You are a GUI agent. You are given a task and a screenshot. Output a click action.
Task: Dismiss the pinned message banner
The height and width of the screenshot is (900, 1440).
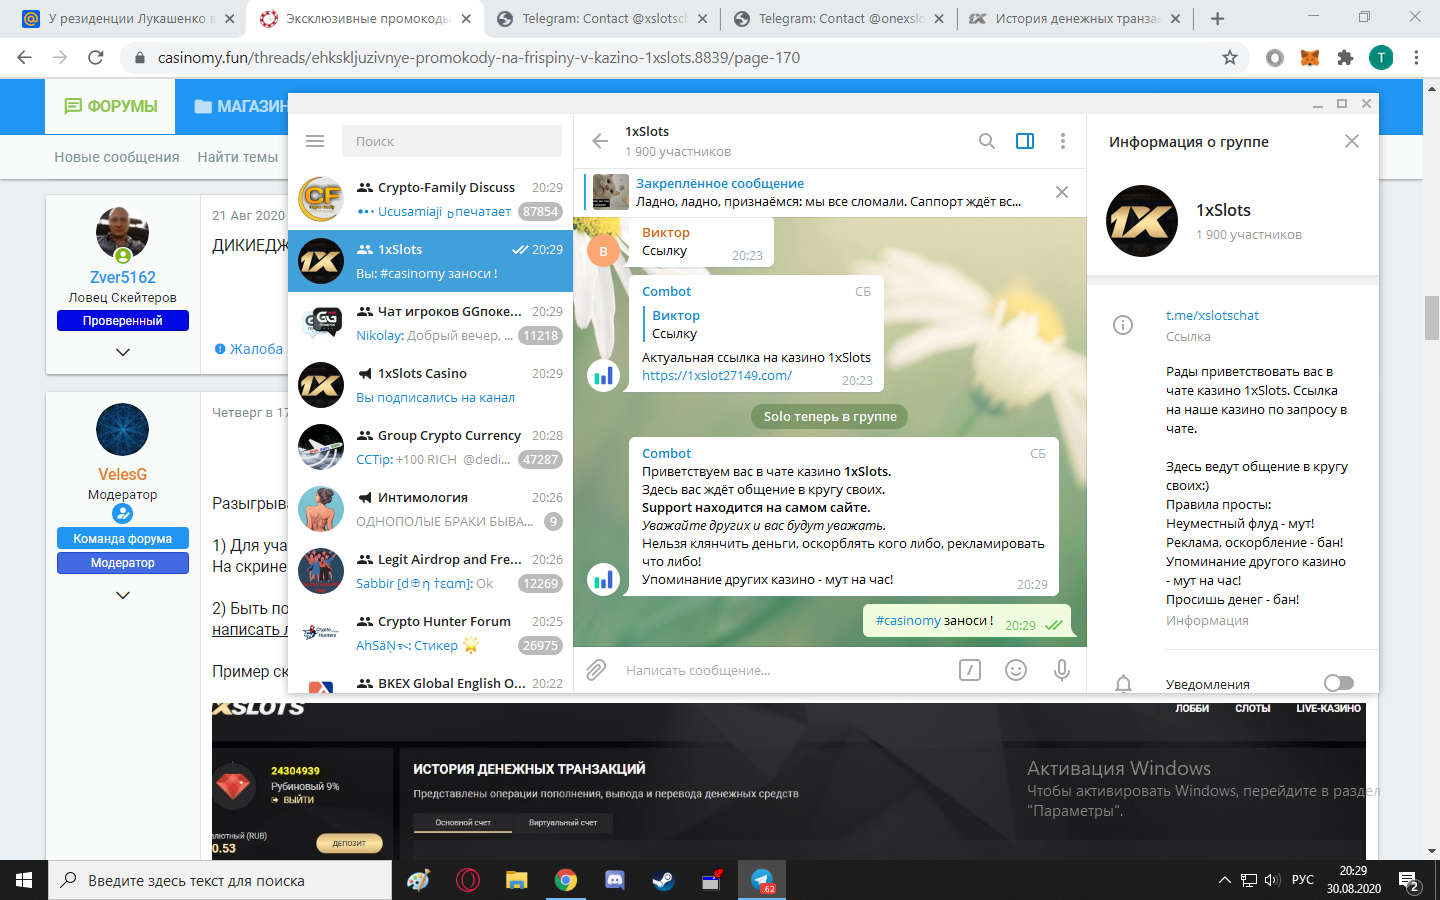click(1062, 192)
